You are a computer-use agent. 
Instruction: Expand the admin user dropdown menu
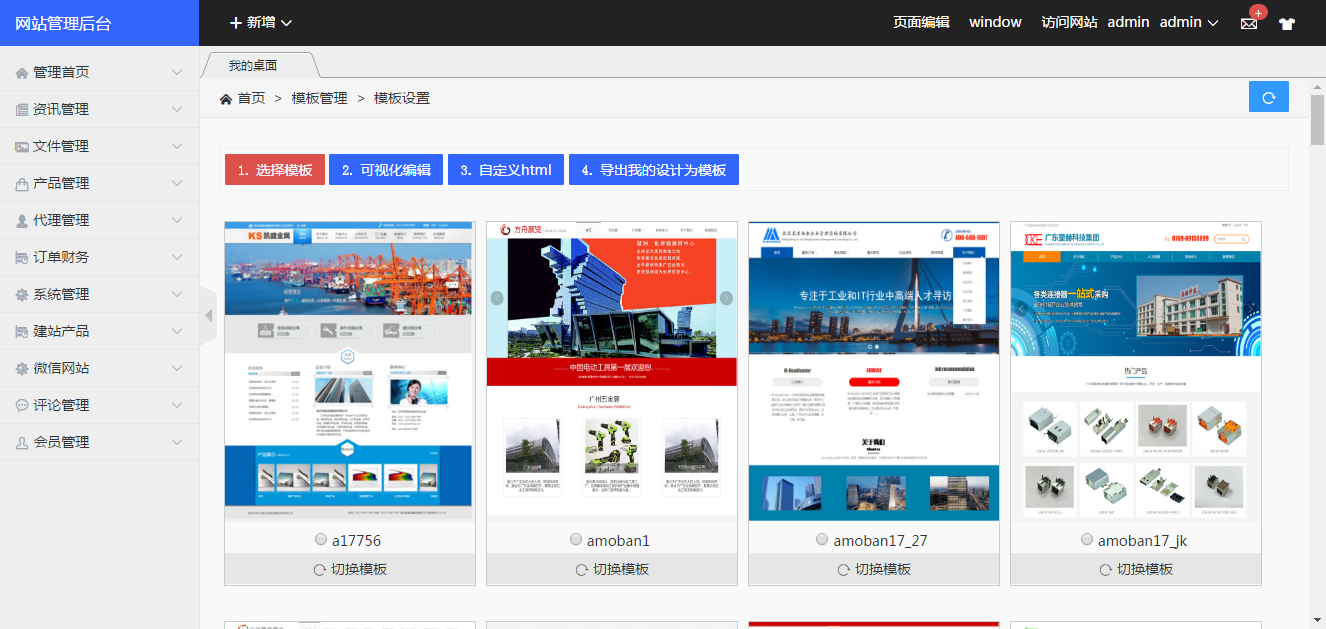coord(1189,22)
